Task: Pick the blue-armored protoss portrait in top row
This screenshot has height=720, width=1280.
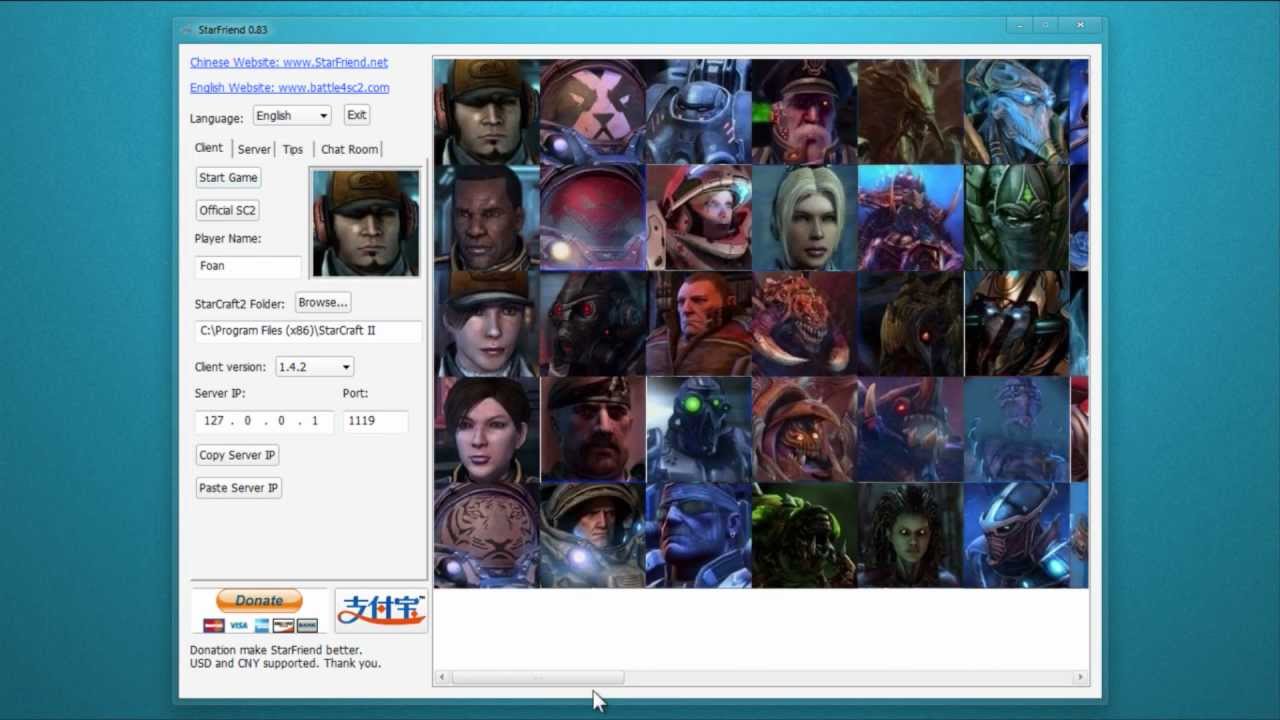Action: click(1016, 111)
